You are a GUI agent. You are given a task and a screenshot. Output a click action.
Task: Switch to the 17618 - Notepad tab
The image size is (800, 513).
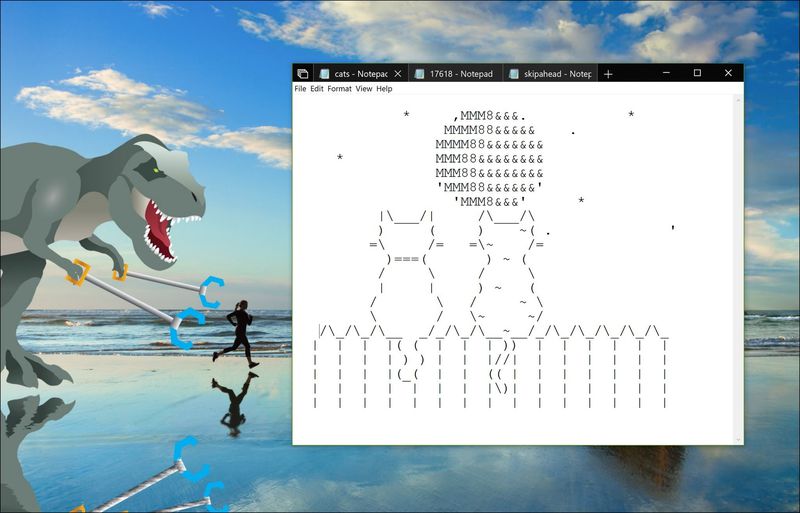pyautogui.click(x=460, y=74)
